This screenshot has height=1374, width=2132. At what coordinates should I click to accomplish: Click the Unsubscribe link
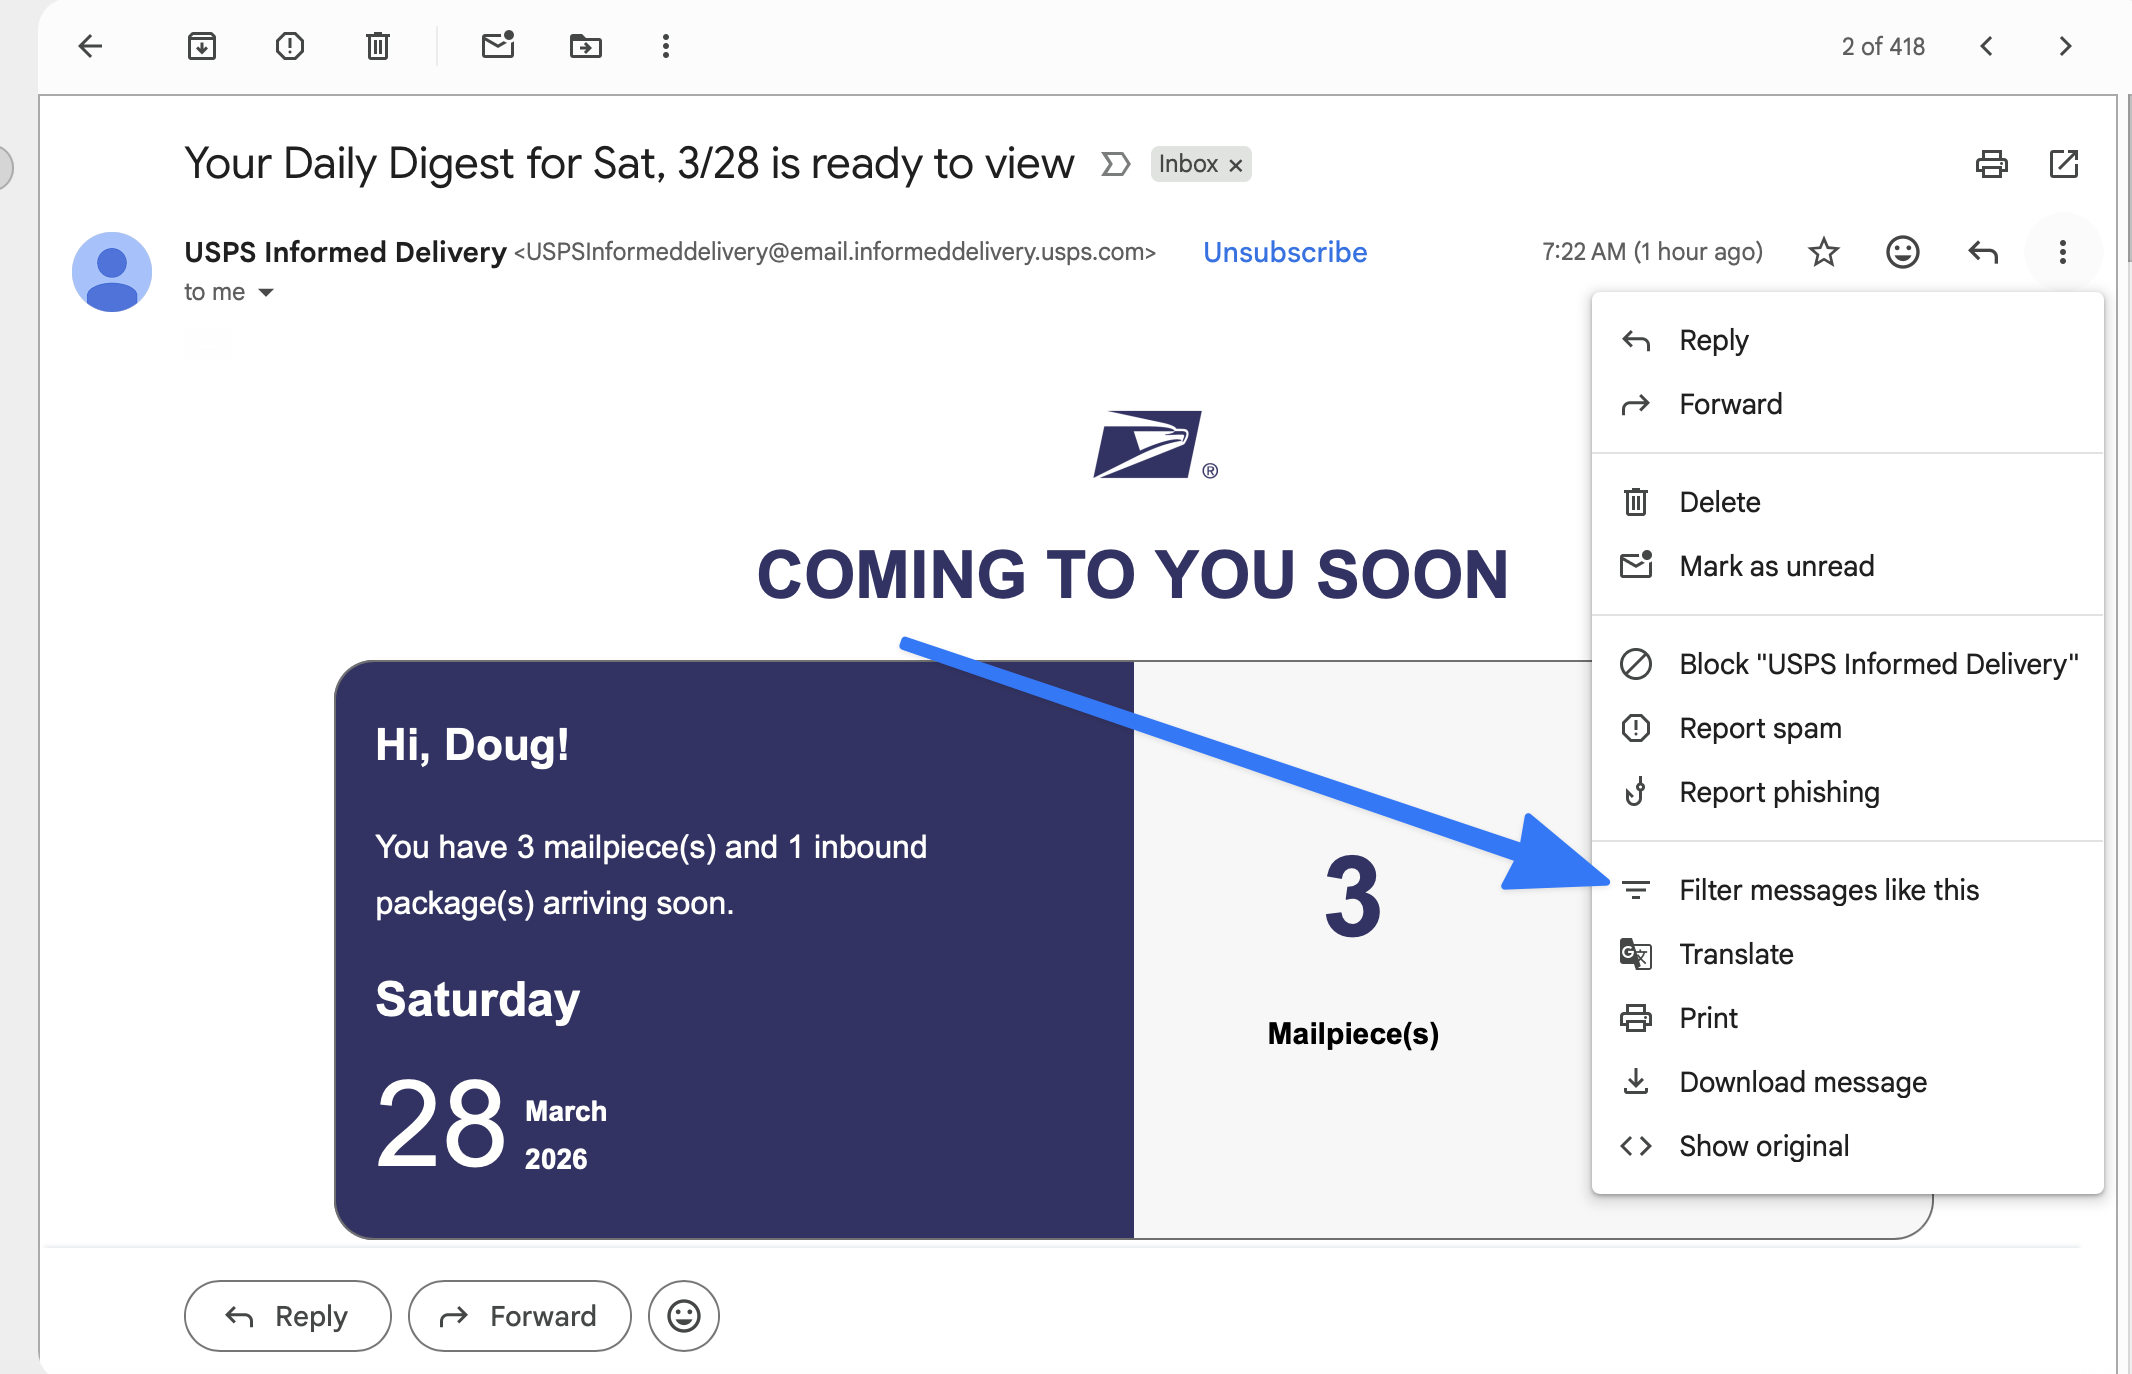(x=1284, y=252)
